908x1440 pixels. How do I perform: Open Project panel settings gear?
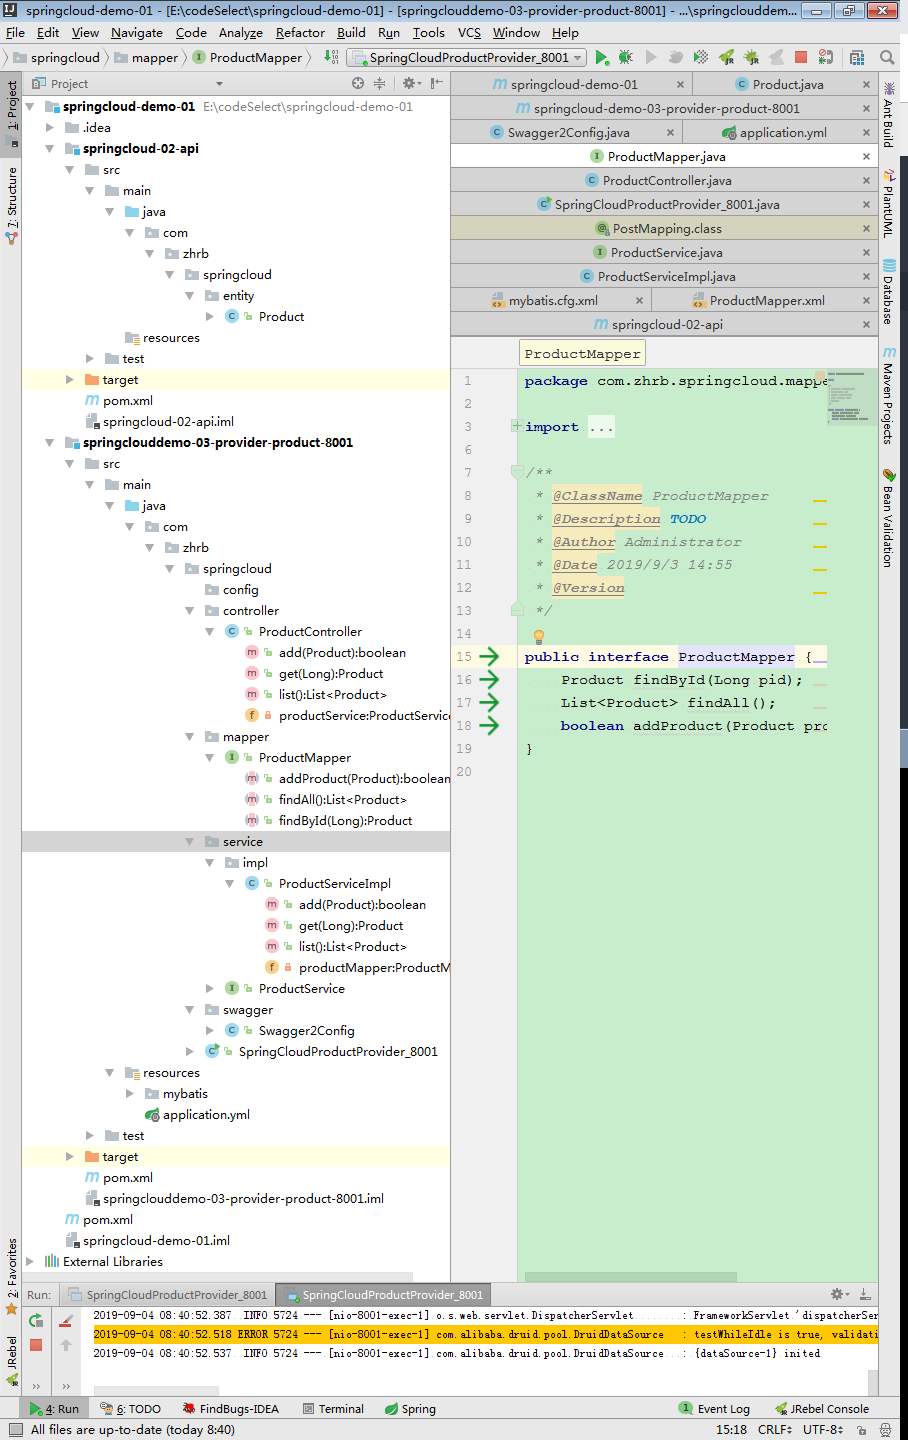point(409,85)
